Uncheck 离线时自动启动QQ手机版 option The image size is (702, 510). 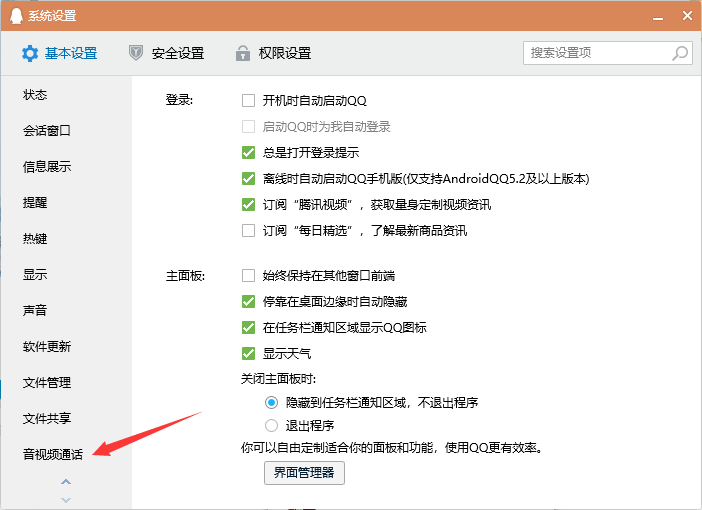248,178
